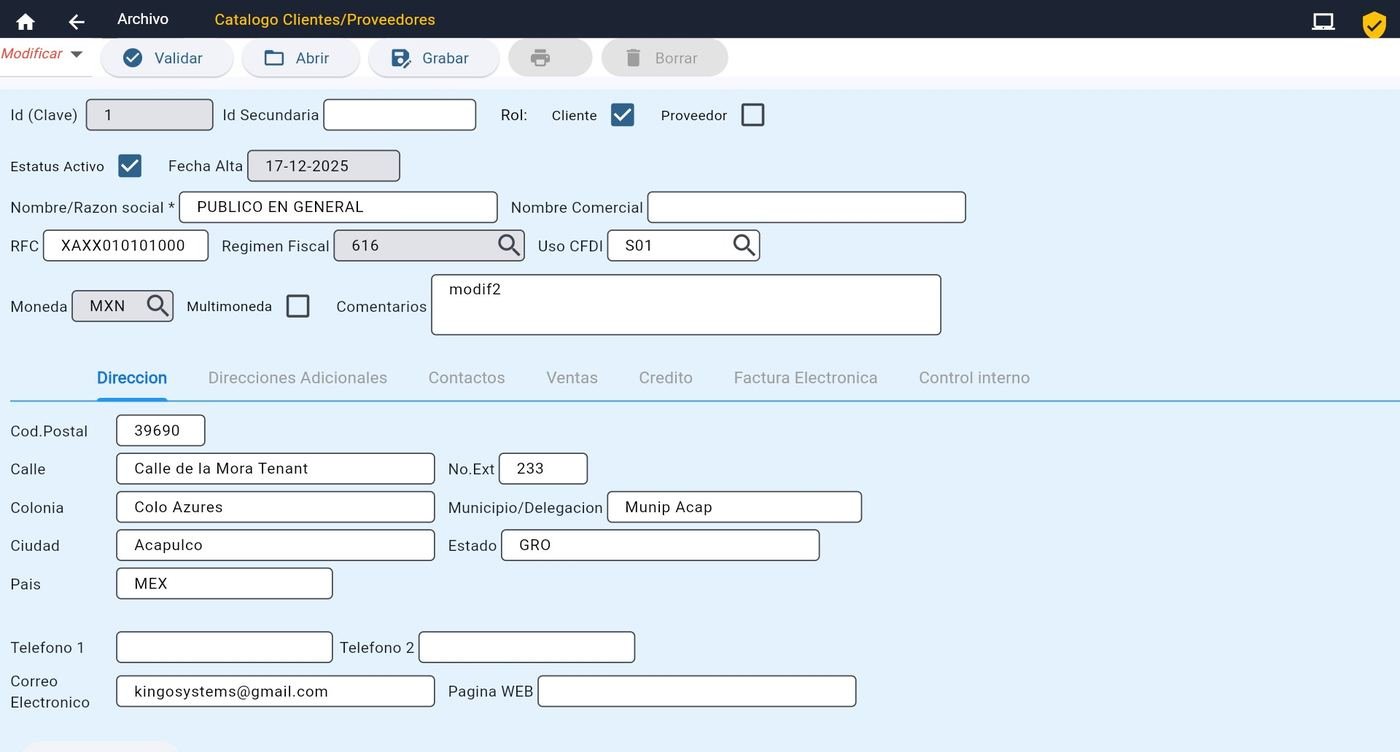Uncheck the Cliente role checkbox

(622, 115)
